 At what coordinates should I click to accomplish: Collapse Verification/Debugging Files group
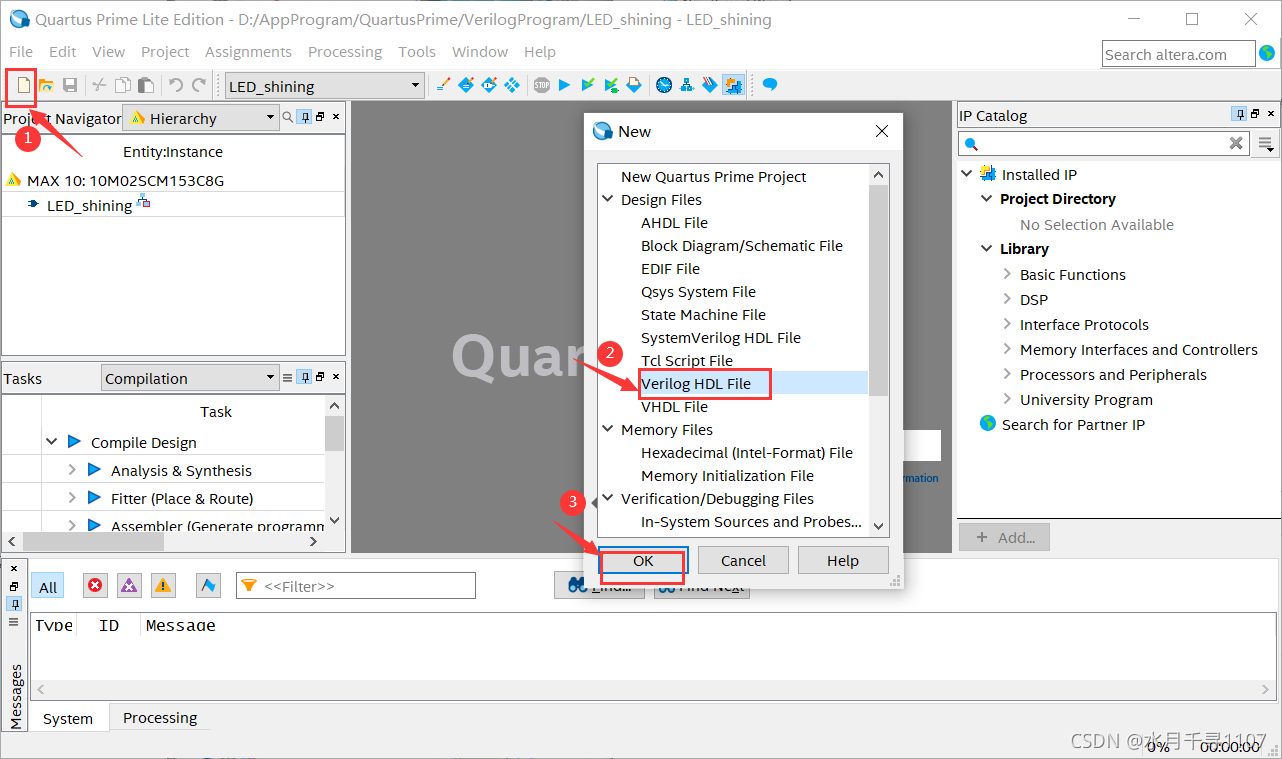[x=608, y=498]
